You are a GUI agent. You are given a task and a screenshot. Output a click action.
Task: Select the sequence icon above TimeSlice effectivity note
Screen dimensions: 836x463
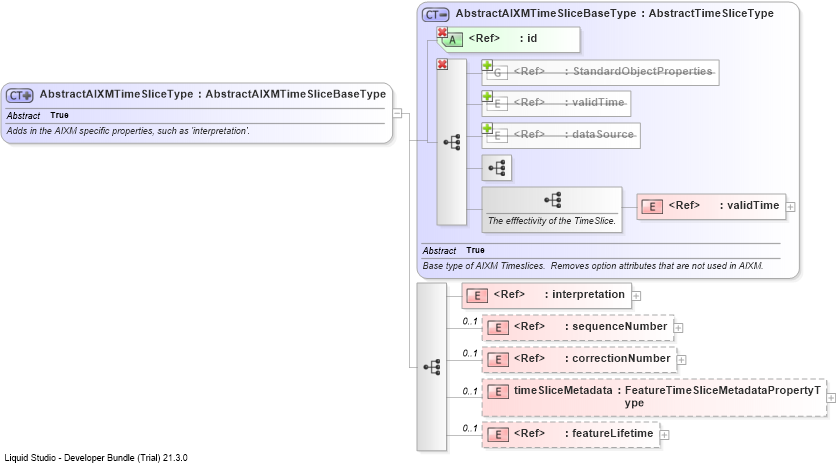(x=552, y=200)
